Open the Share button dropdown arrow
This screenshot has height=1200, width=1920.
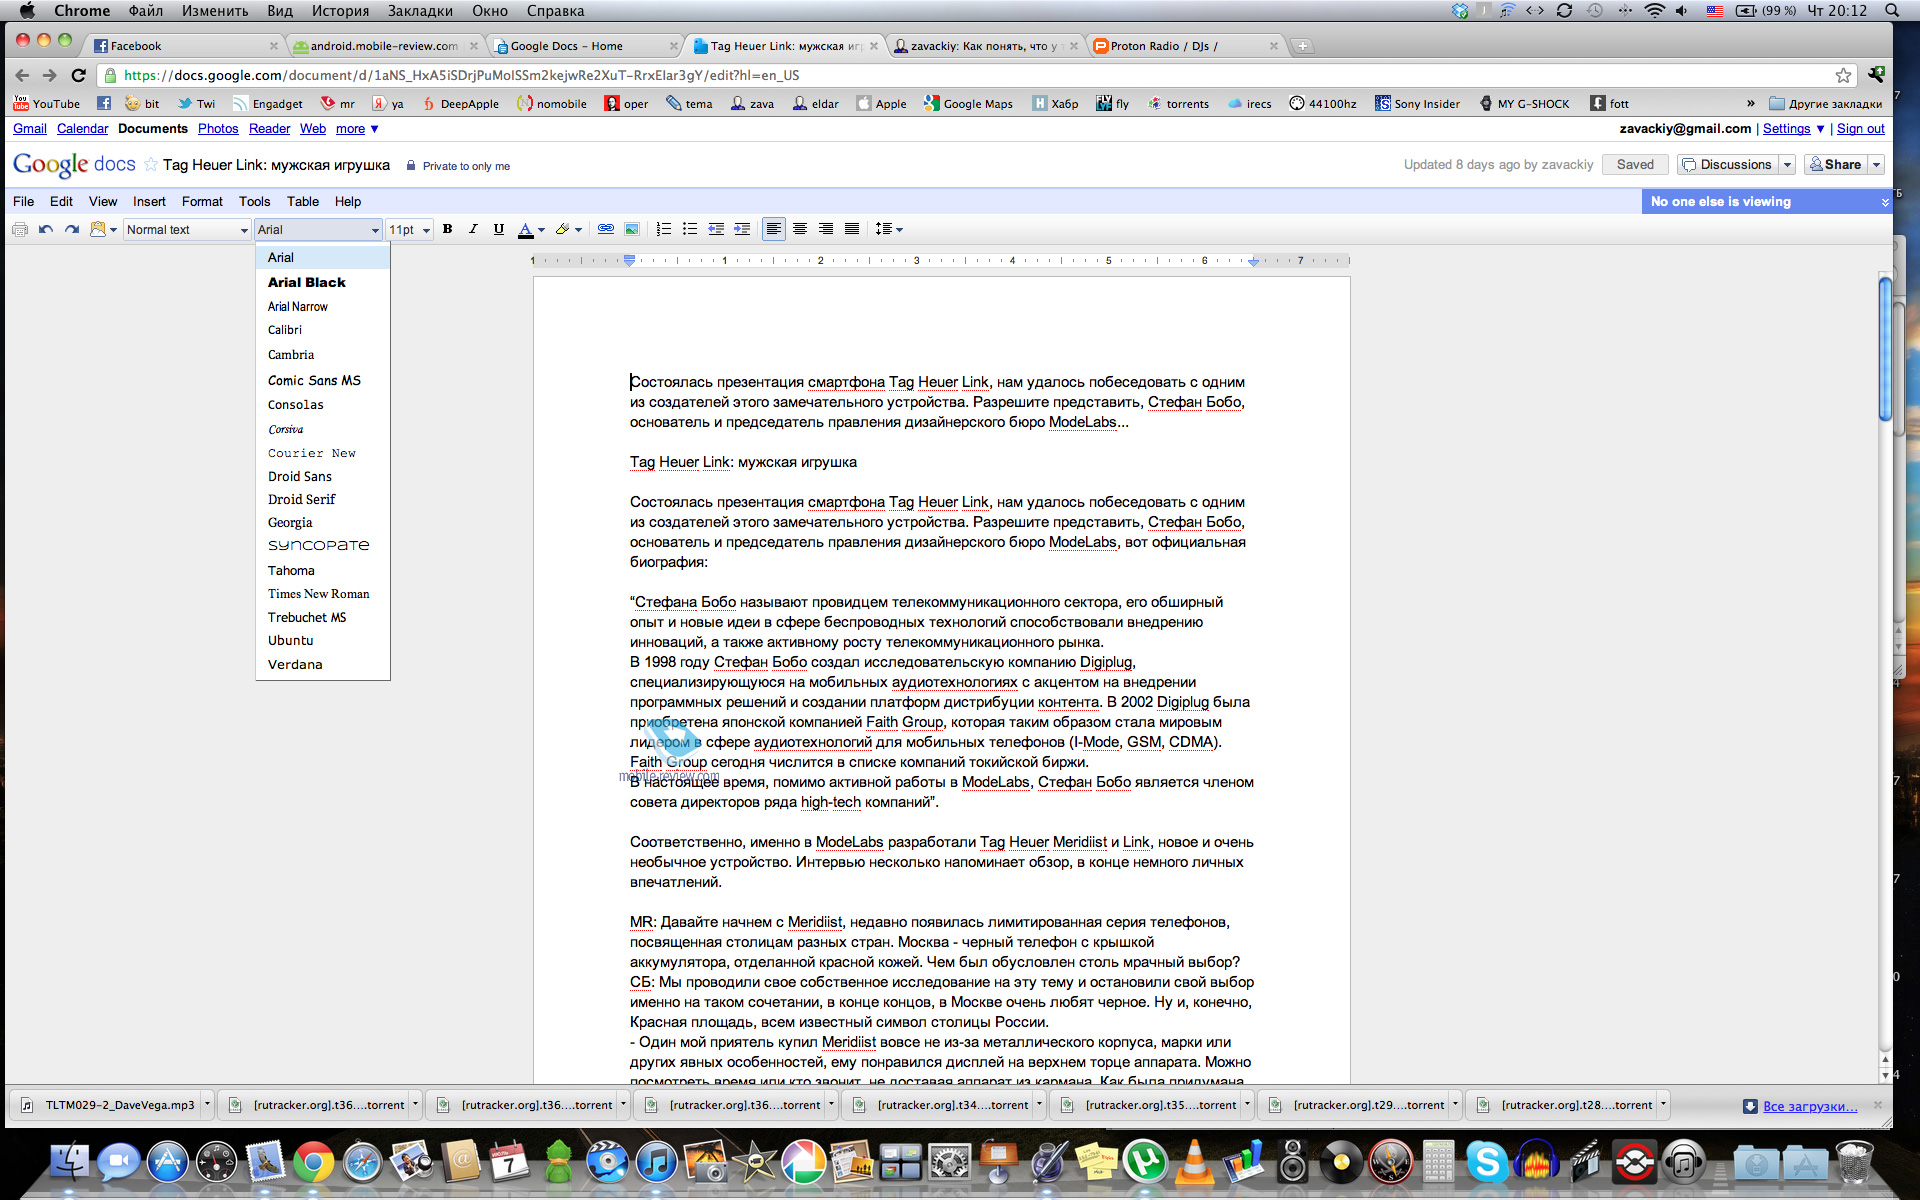[1876, 164]
